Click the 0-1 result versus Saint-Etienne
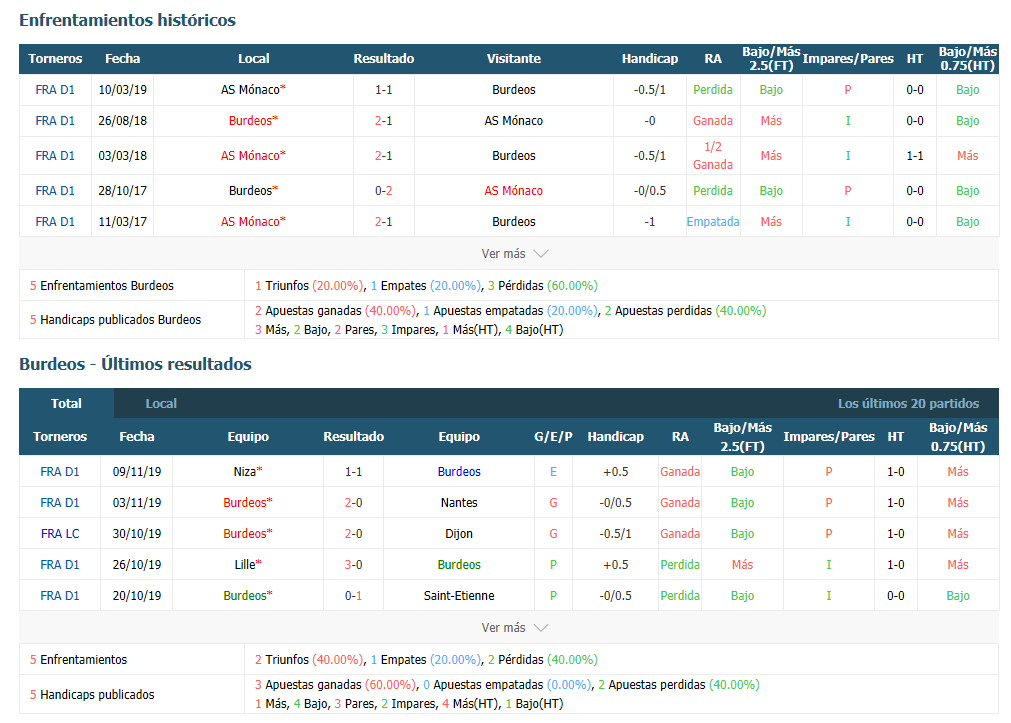This screenshot has height=723, width=1011. [353, 595]
